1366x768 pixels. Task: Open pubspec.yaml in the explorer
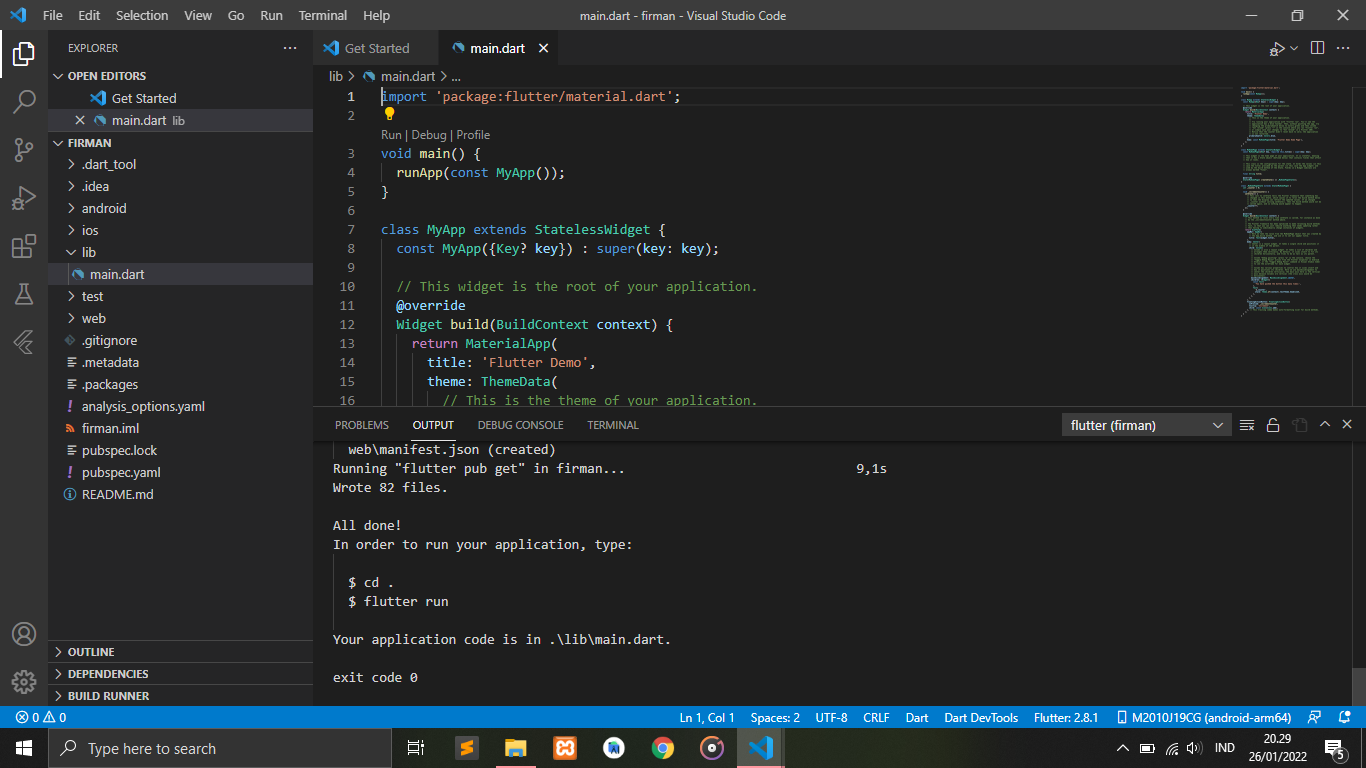[x=121, y=472]
